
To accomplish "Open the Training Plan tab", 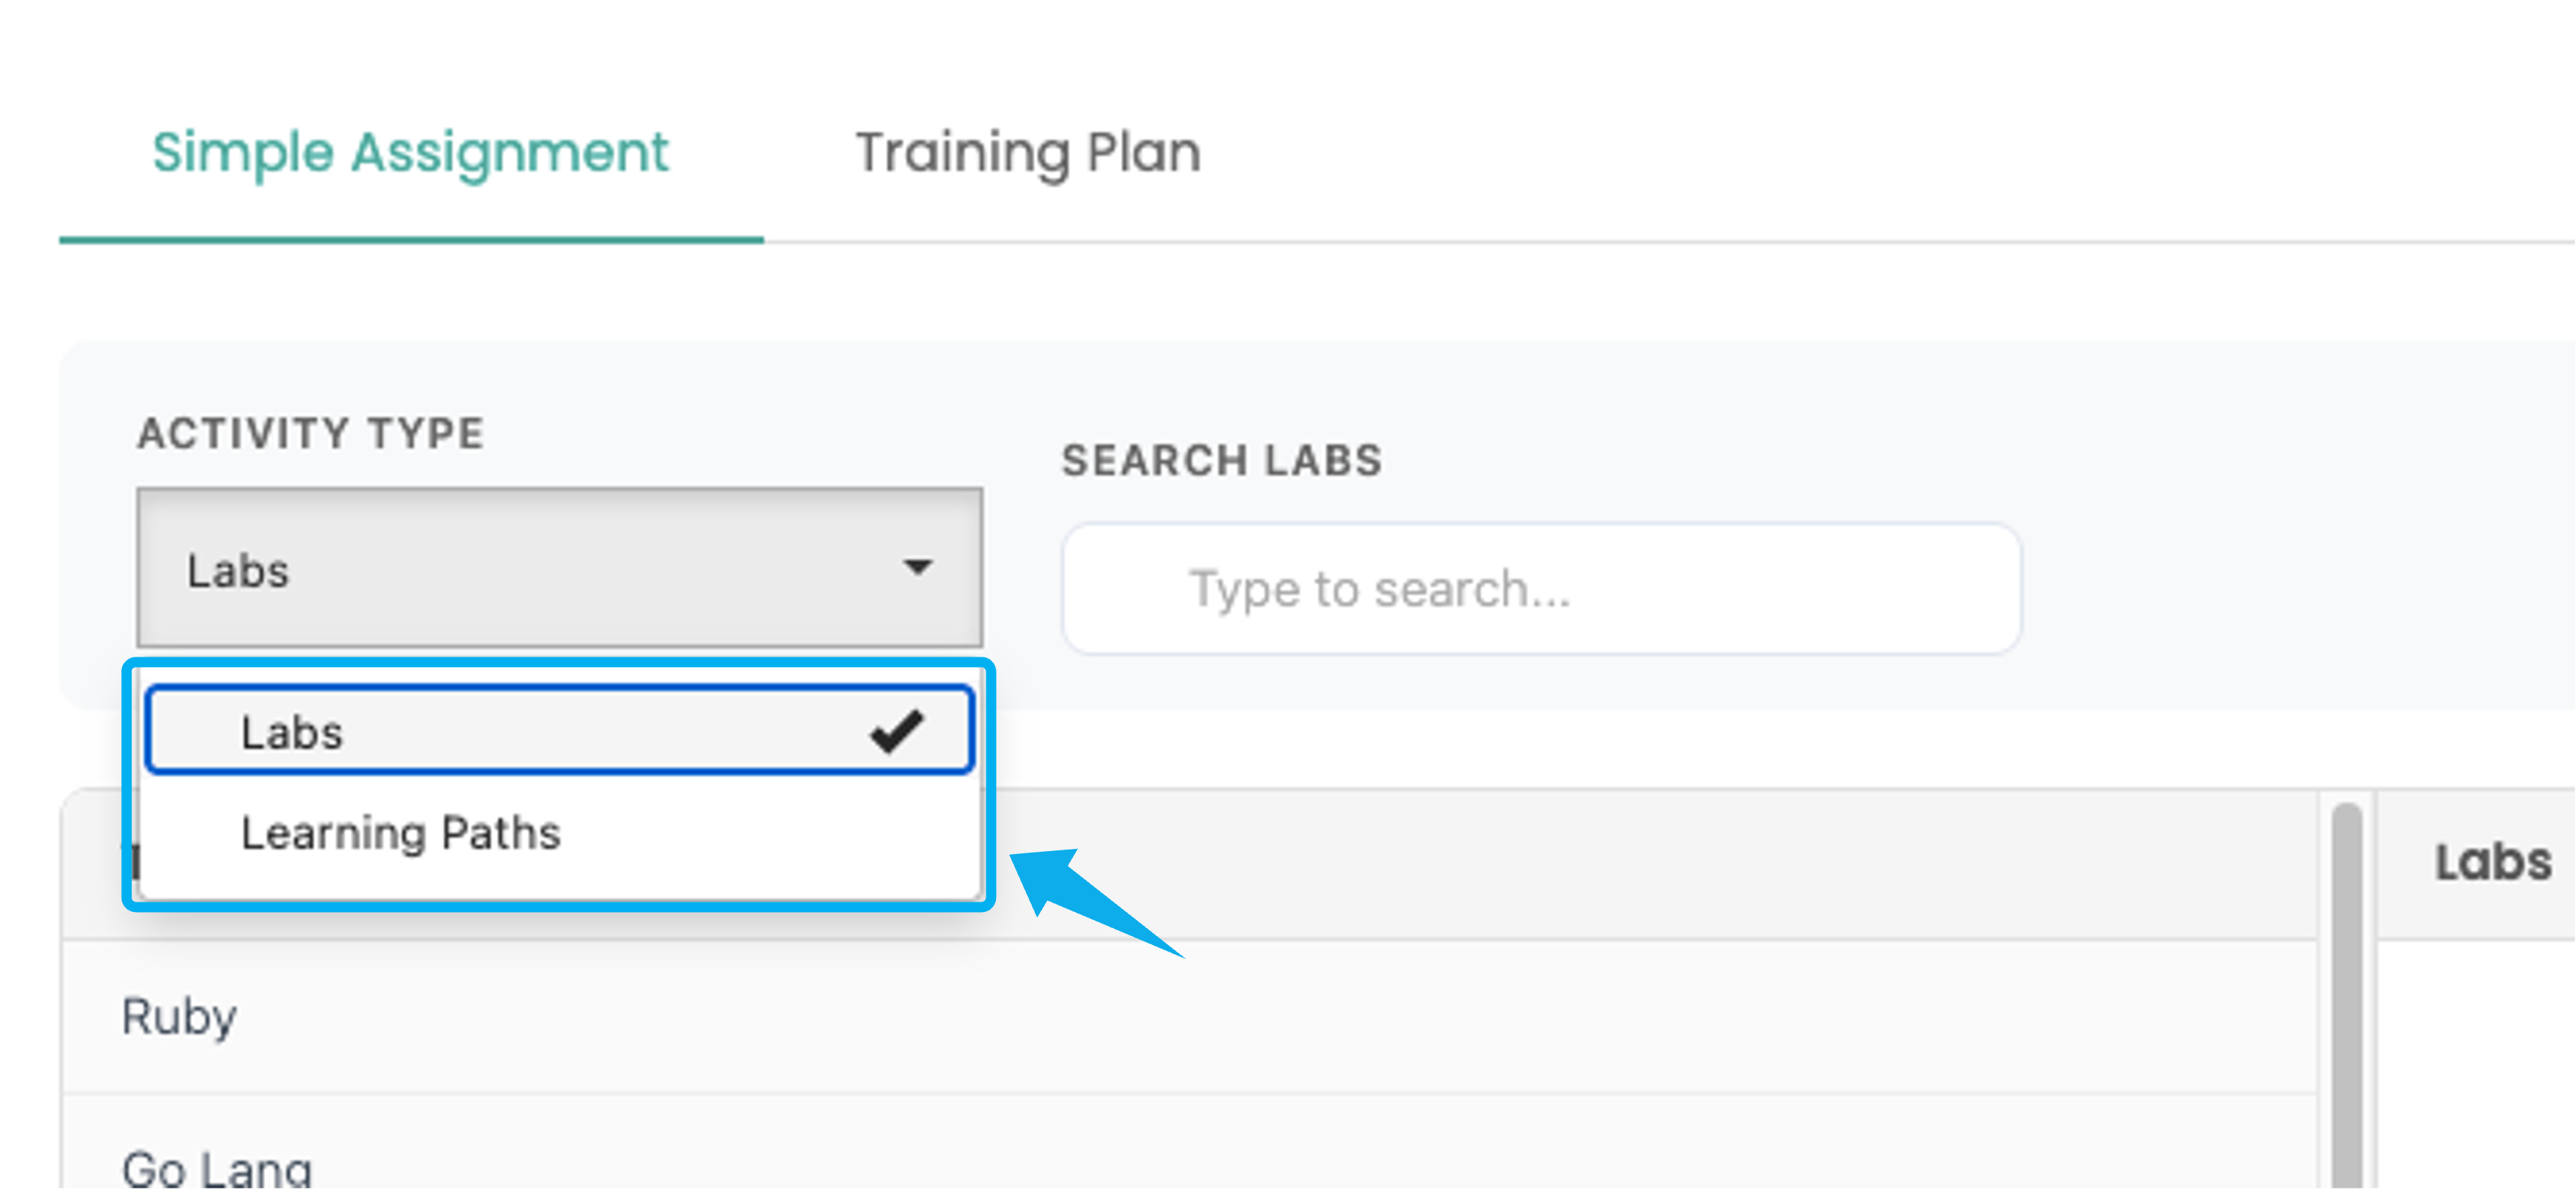I will [x=1027, y=153].
